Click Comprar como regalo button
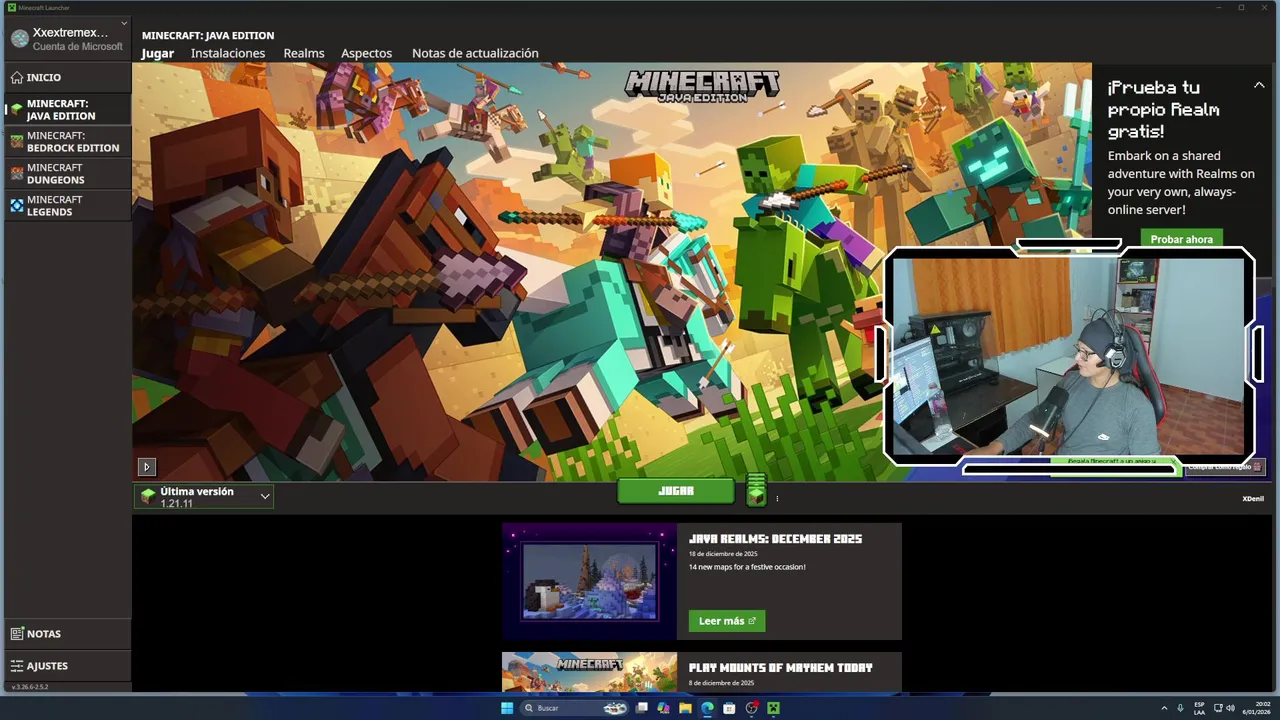 tap(1225, 466)
